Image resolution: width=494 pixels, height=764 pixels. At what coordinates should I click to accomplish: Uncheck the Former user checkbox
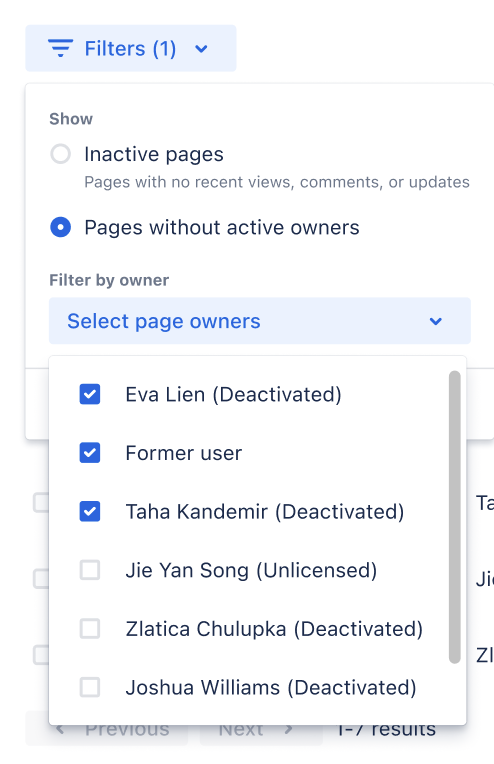tap(90, 453)
